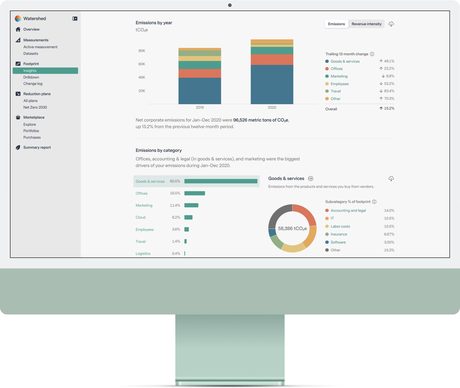Open the Measurements section
This screenshot has height=388, width=460.
pyautogui.click(x=36, y=40)
